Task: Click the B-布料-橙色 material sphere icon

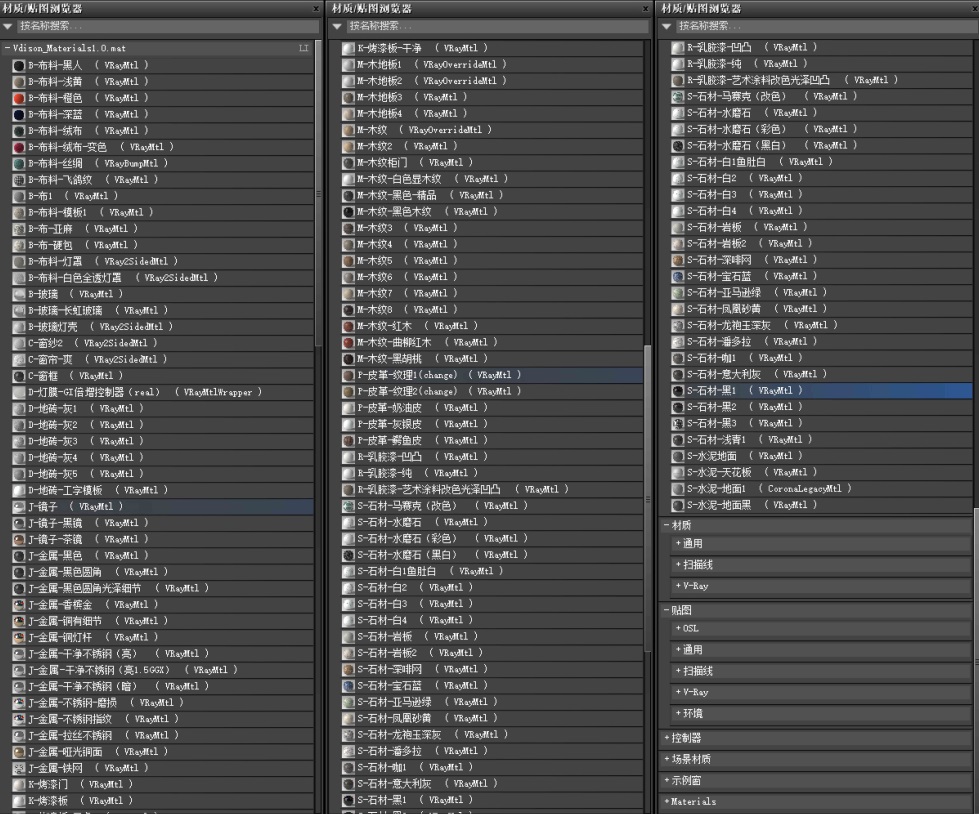Action: click(x=19, y=98)
